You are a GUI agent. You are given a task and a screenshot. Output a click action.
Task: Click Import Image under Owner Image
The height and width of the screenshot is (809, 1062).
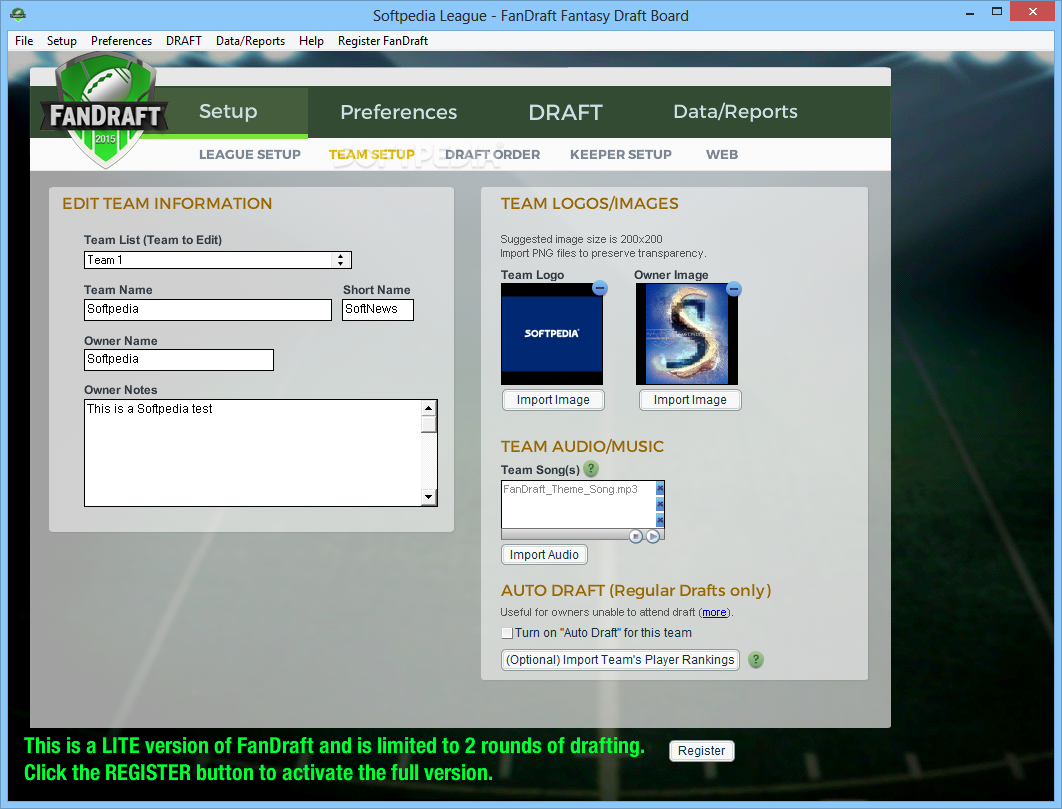pyautogui.click(x=689, y=400)
